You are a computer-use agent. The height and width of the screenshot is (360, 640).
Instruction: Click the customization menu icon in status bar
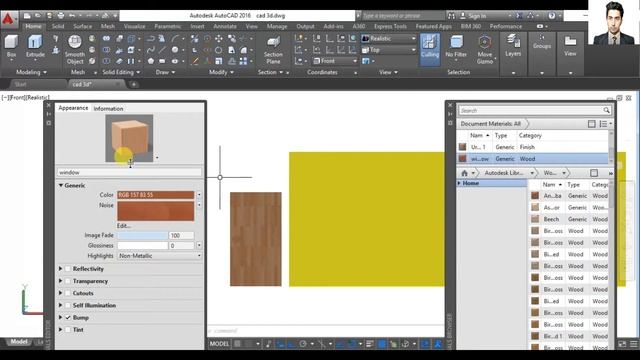point(633,344)
